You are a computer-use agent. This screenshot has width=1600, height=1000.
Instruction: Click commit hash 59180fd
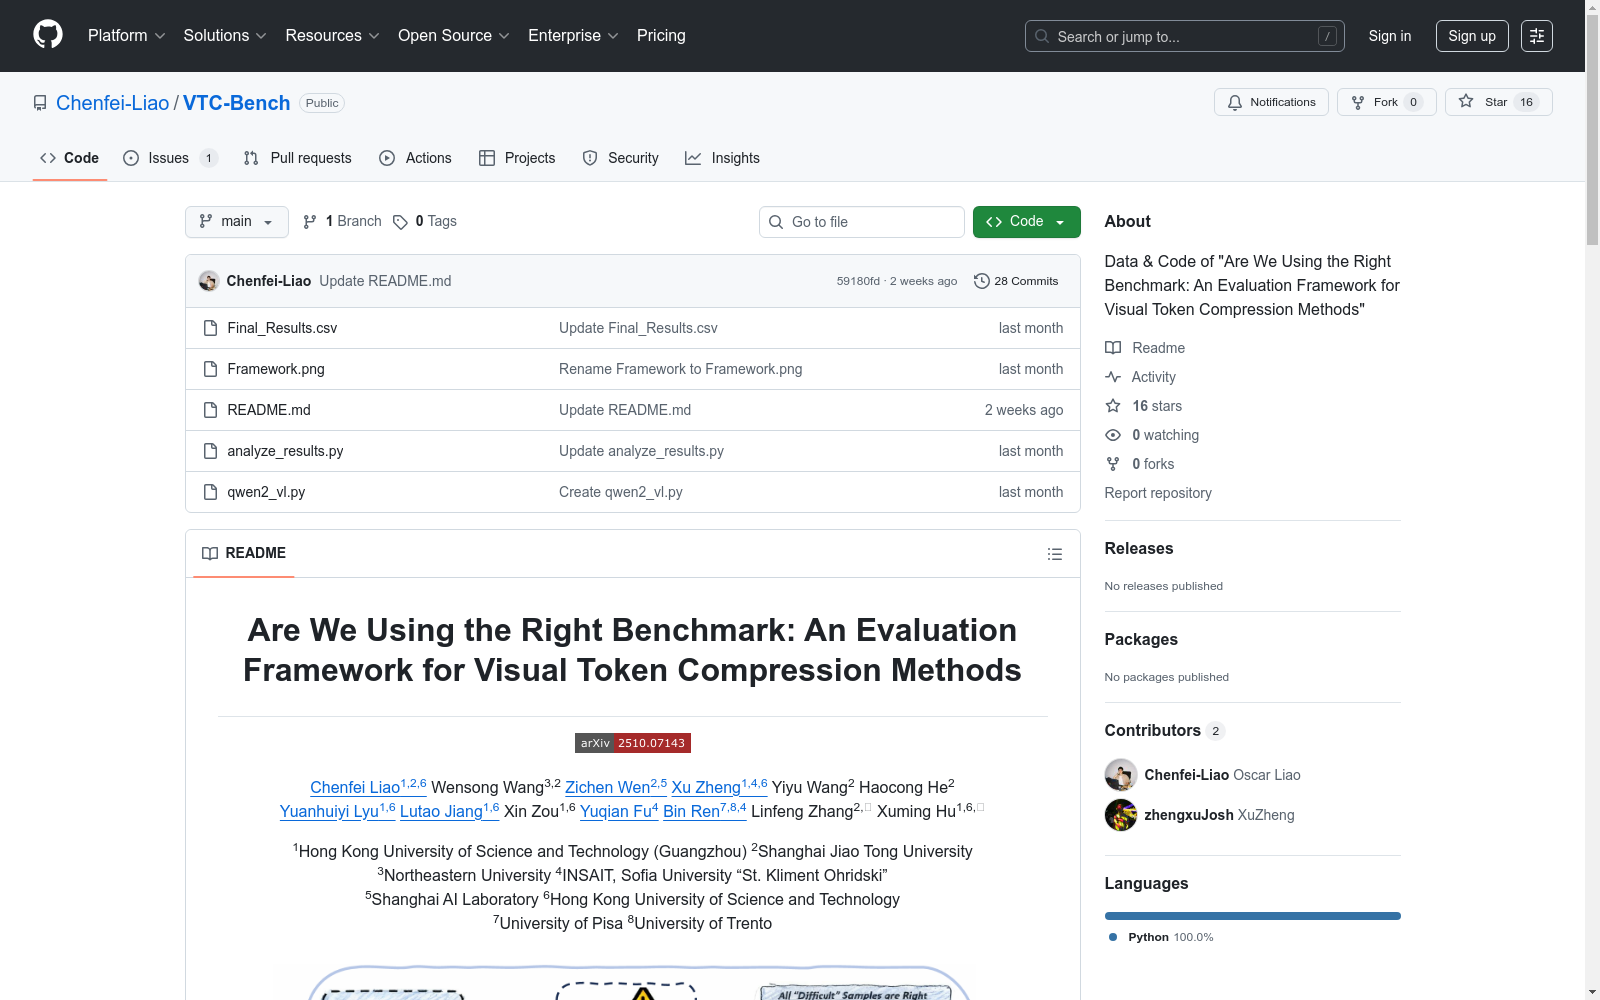(858, 281)
